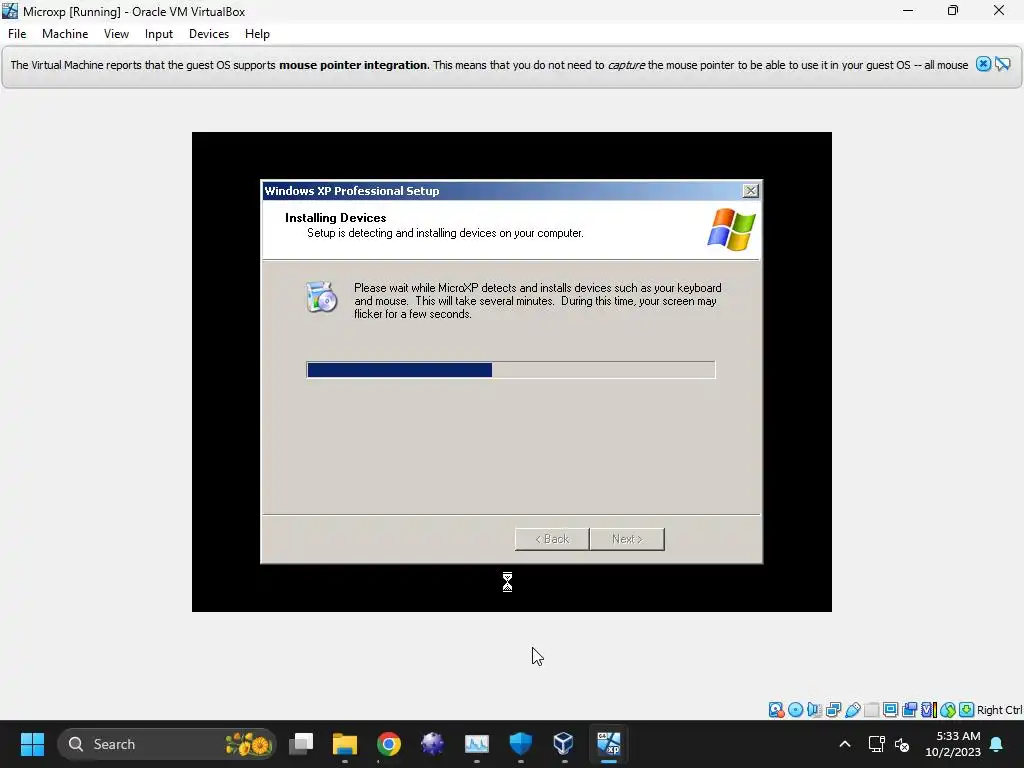This screenshot has width=1024, height=768.
Task: Click the keyboard capture arrow icon
Action: pyautogui.click(x=967, y=710)
